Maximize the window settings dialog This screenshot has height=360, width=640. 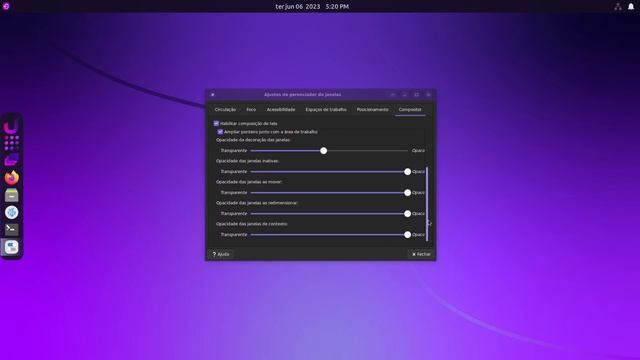tap(416, 95)
